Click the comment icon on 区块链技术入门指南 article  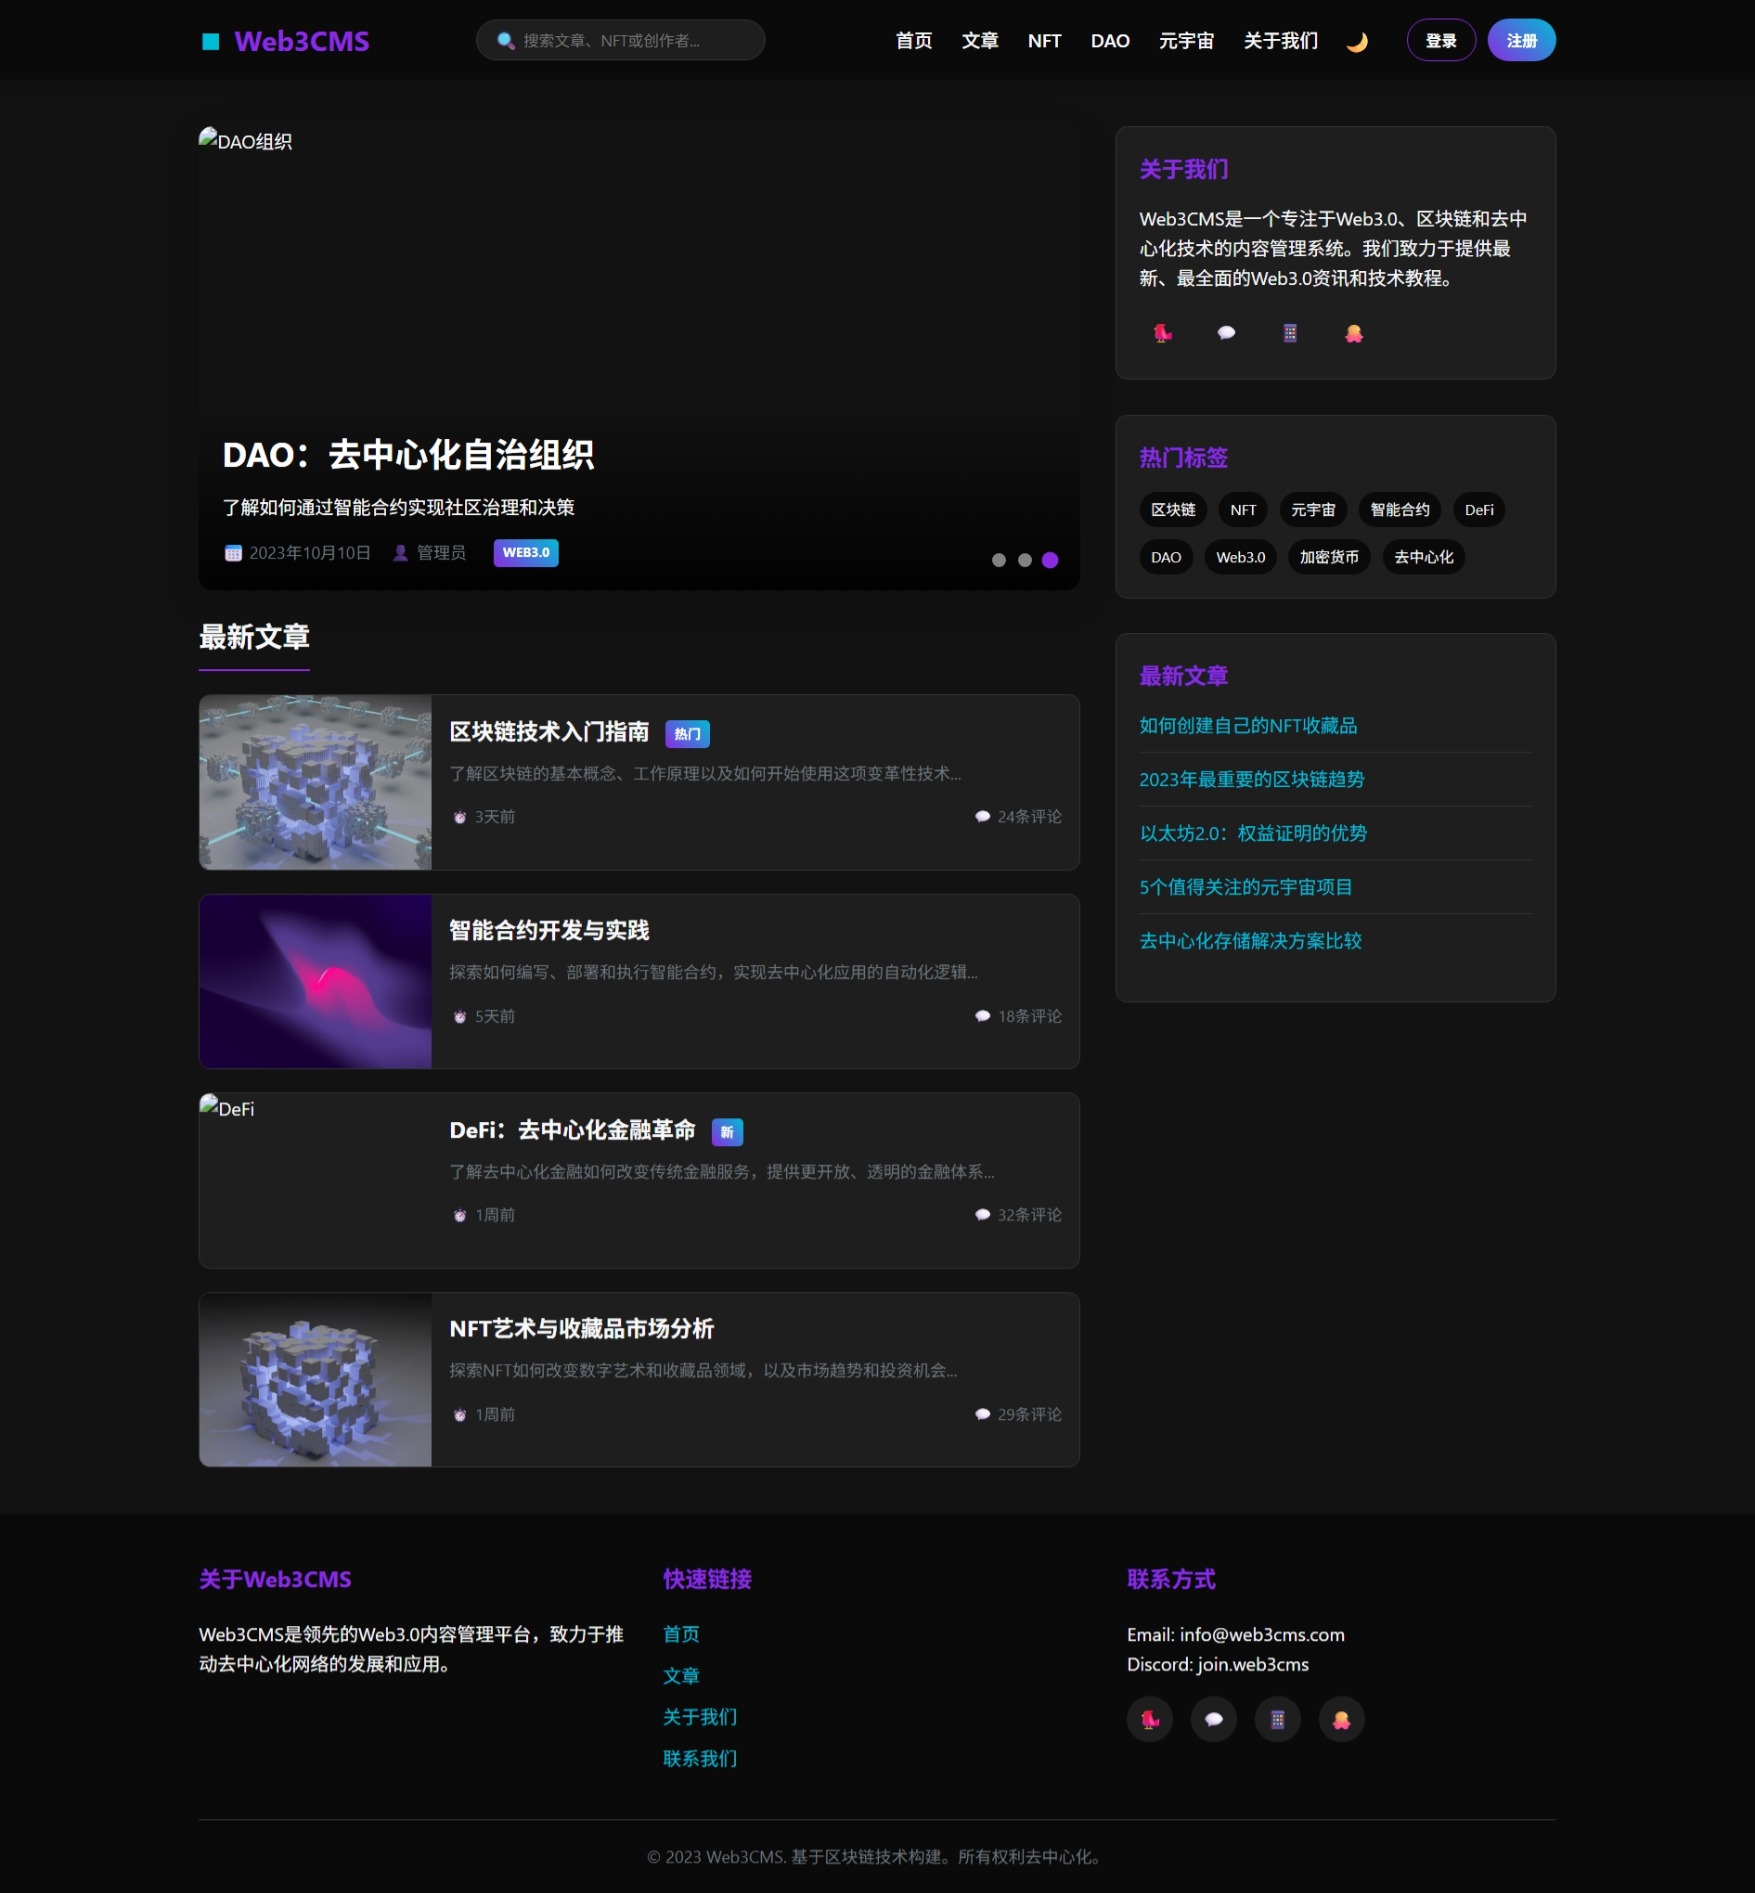point(981,817)
